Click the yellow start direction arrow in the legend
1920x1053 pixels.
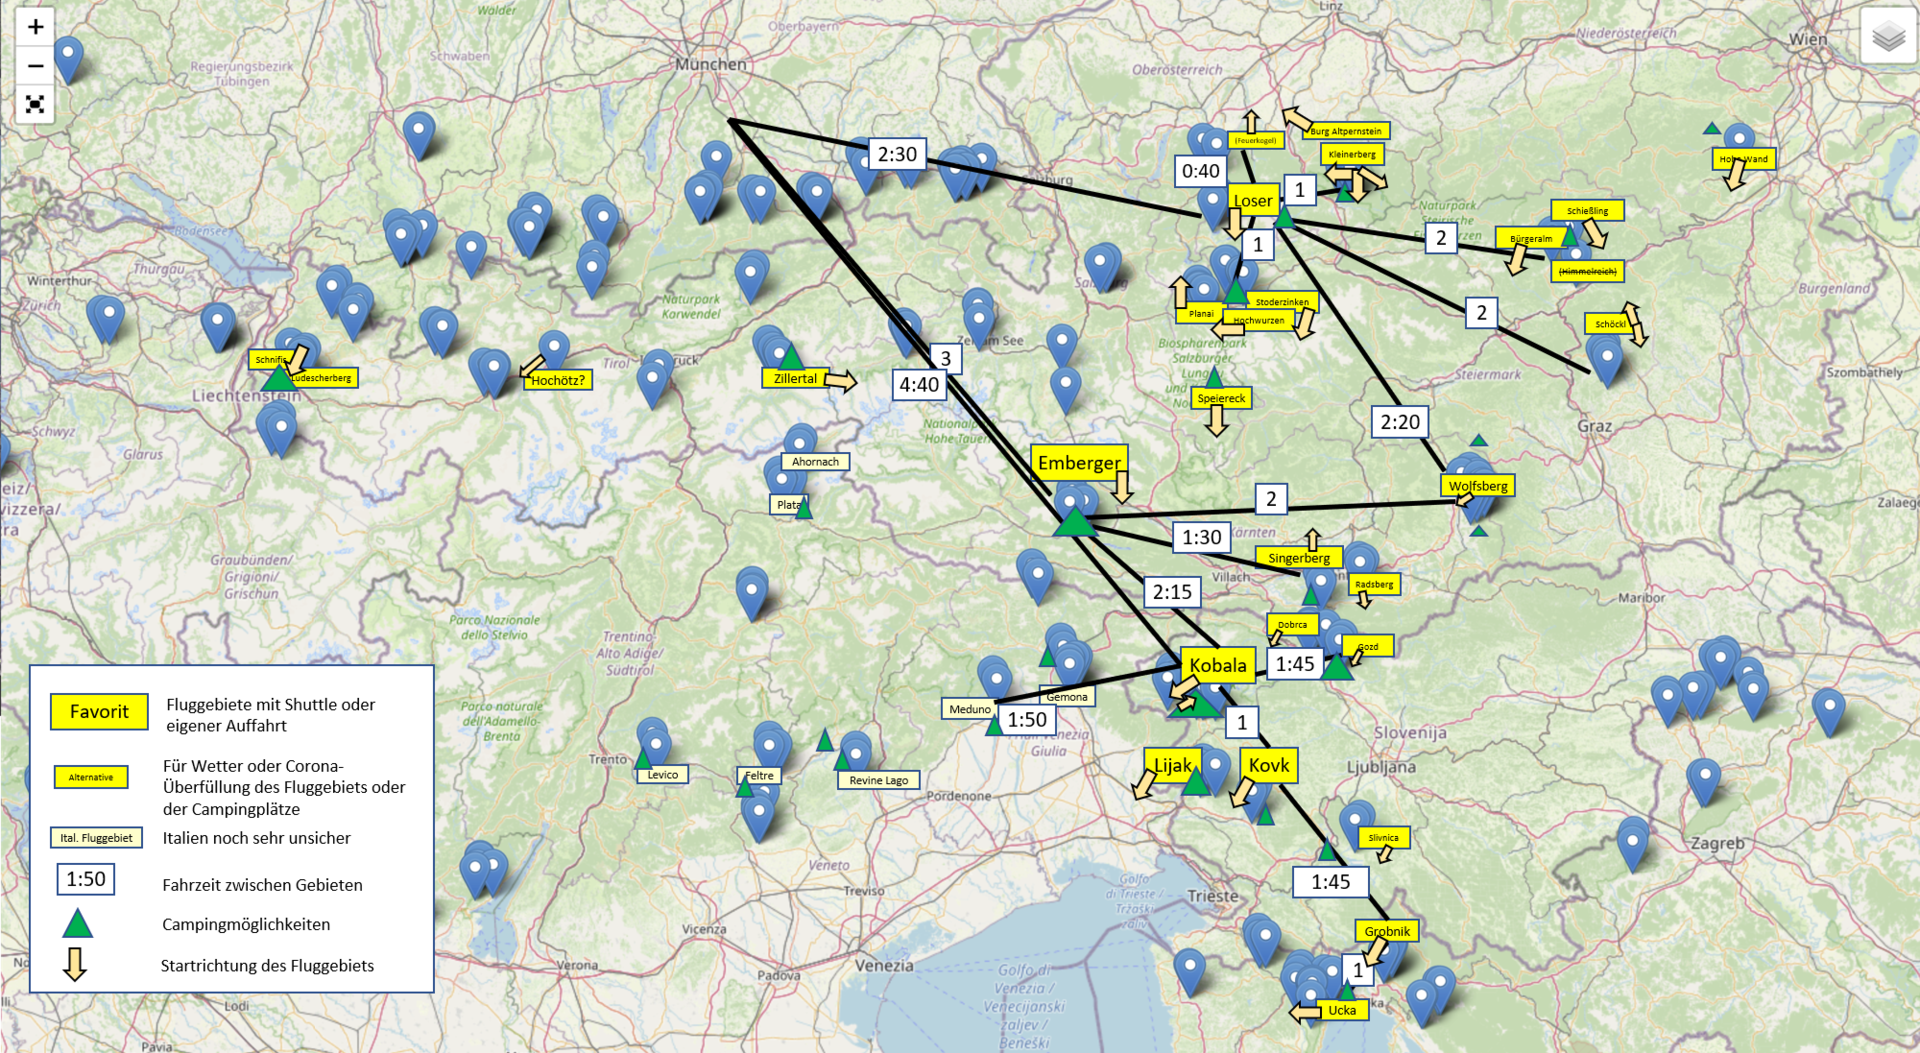pos(75,964)
